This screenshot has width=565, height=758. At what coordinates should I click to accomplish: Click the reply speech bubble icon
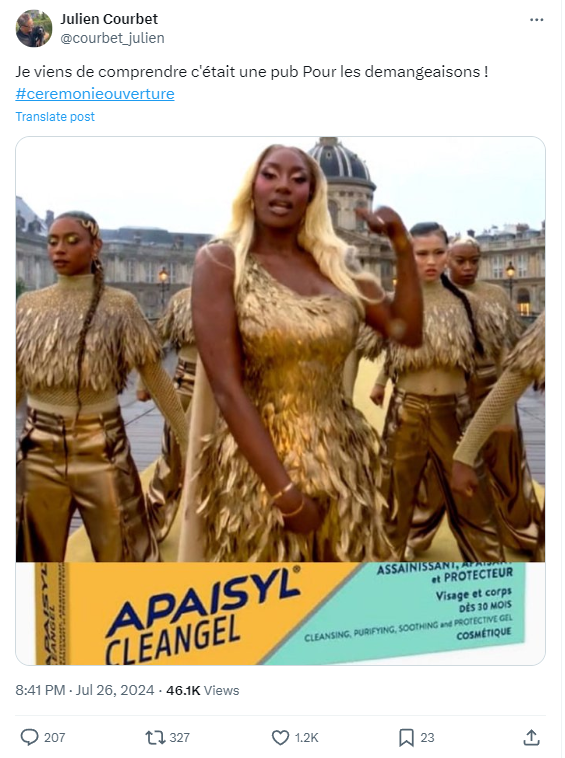[29, 737]
